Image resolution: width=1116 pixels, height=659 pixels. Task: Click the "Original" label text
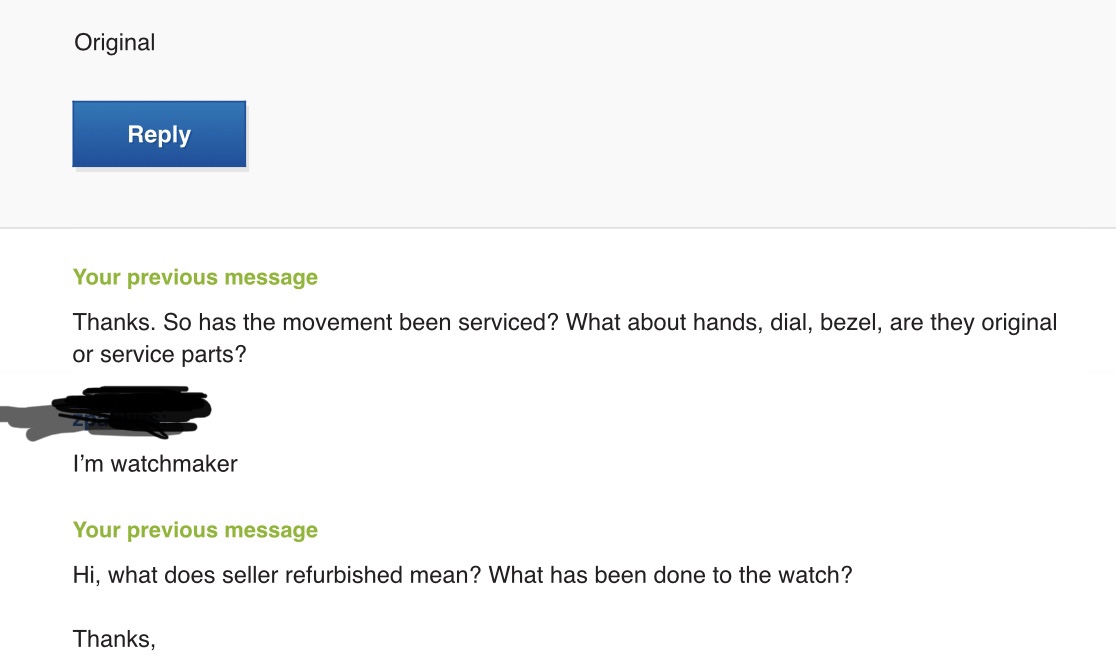point(114,43)
